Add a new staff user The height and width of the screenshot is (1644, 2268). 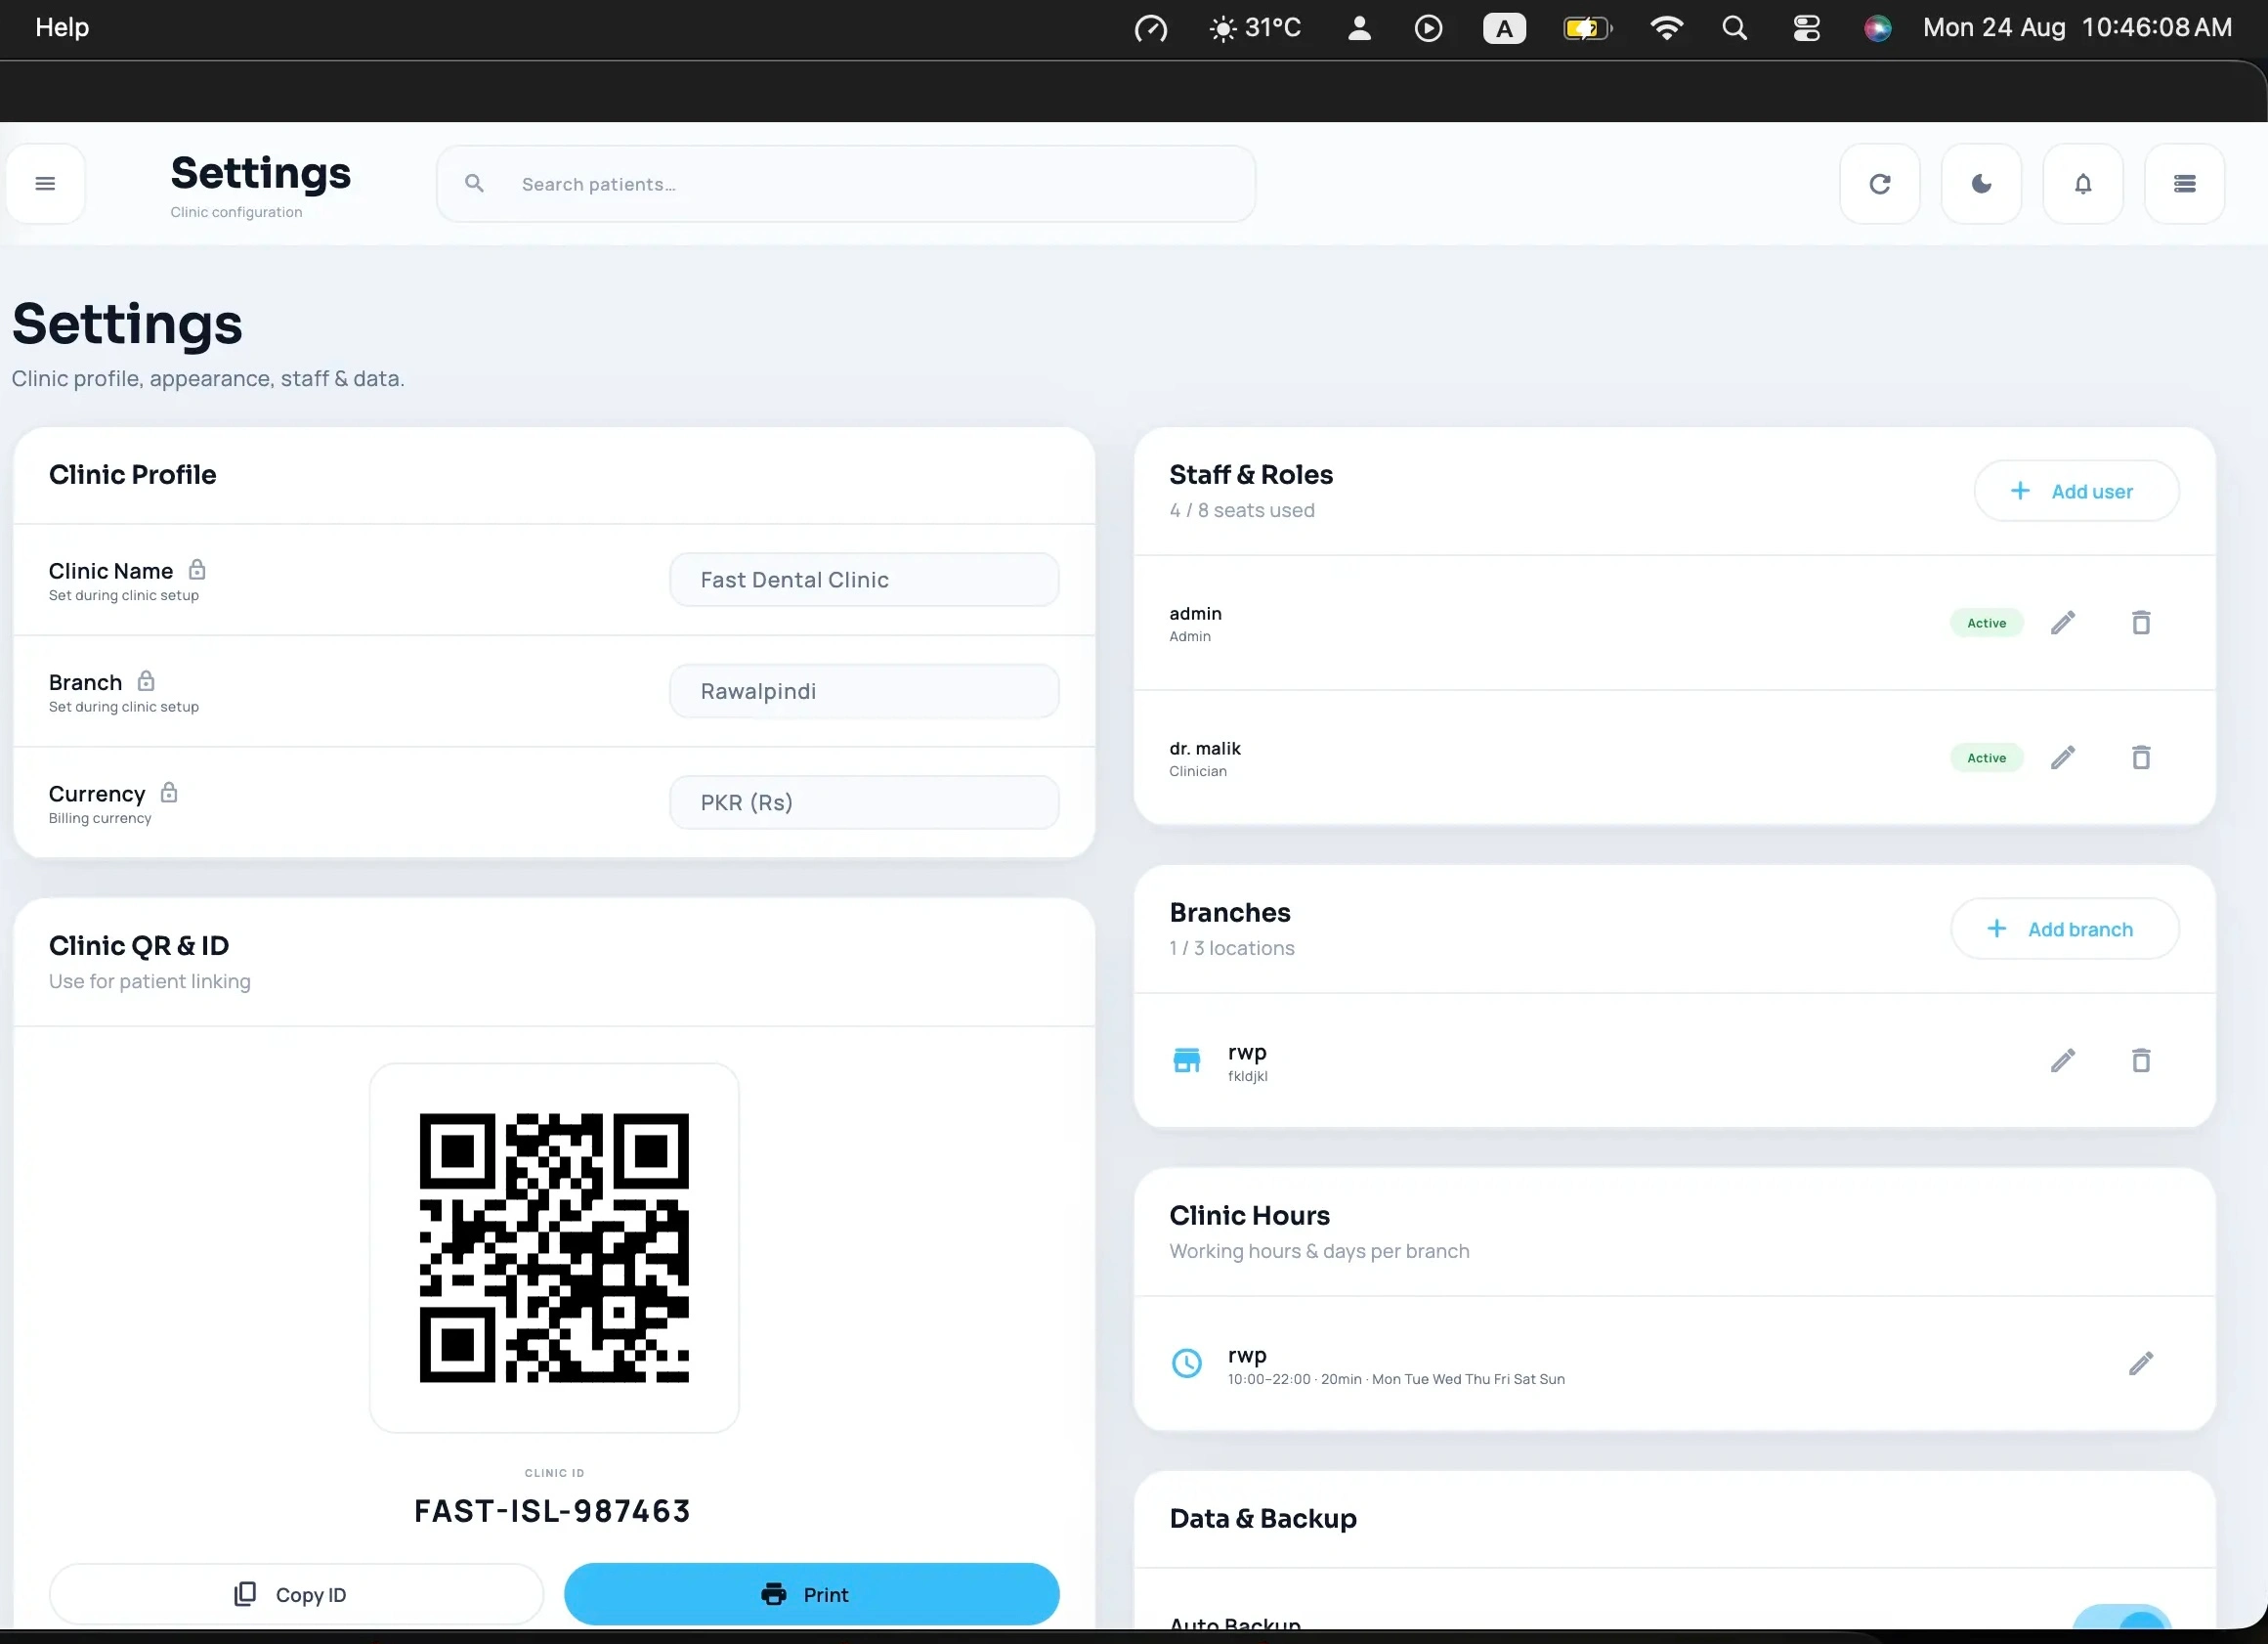pos(2076,491)
